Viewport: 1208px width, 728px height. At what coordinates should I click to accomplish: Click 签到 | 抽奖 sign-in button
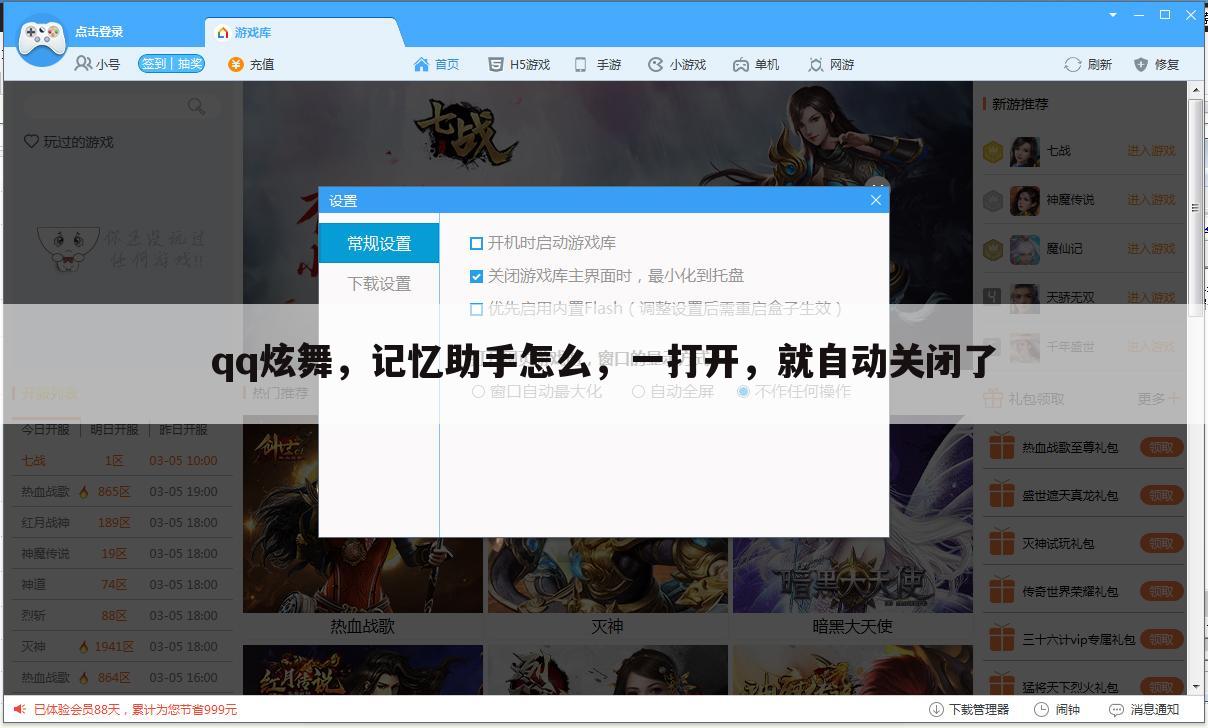(171, 64)
